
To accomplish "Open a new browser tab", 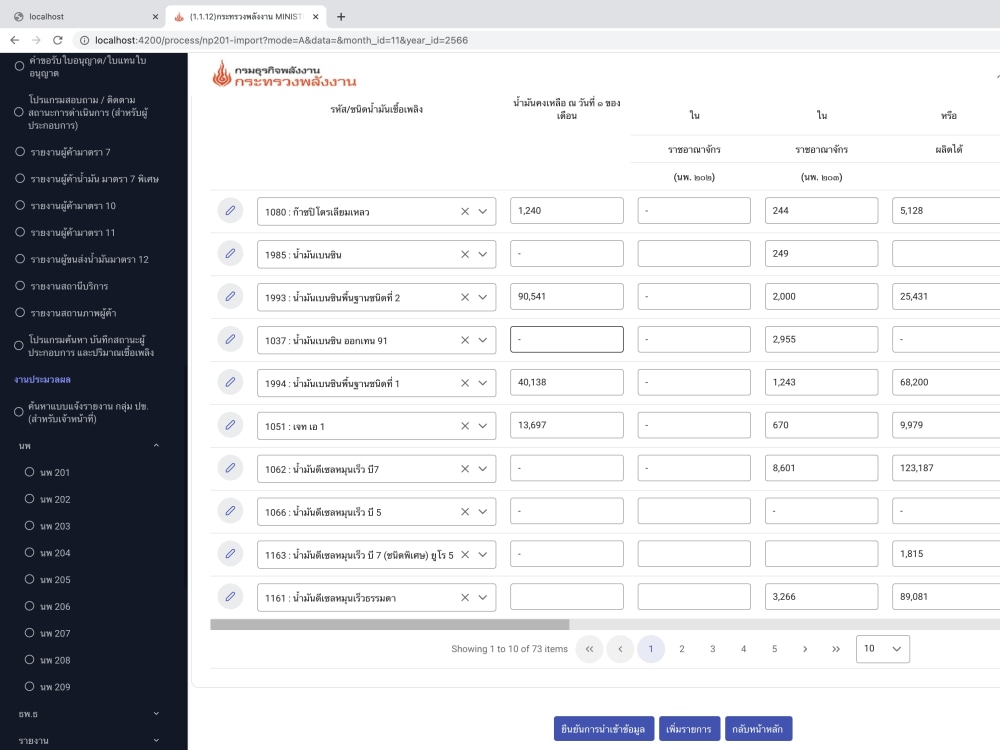I will 341,17.
